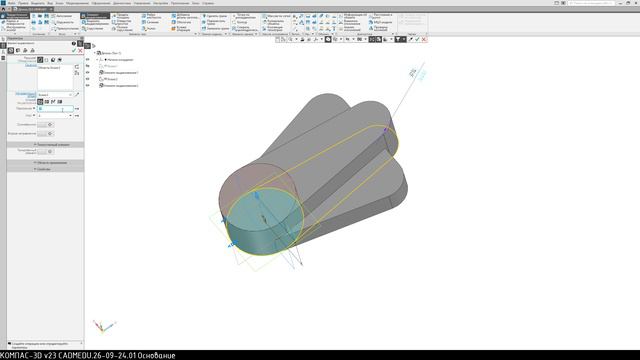Choose the first Результат option icon

tap(40, 60)
